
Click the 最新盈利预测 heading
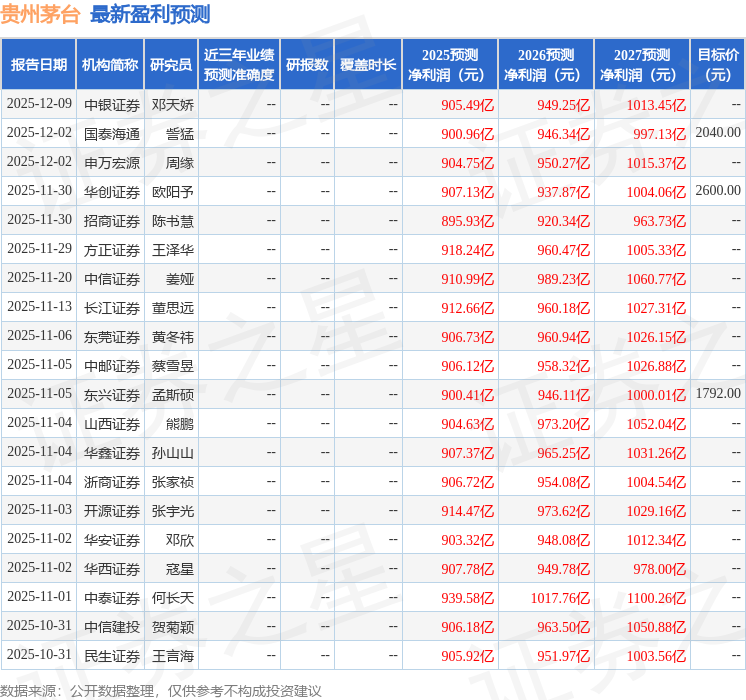click(150, 14)
